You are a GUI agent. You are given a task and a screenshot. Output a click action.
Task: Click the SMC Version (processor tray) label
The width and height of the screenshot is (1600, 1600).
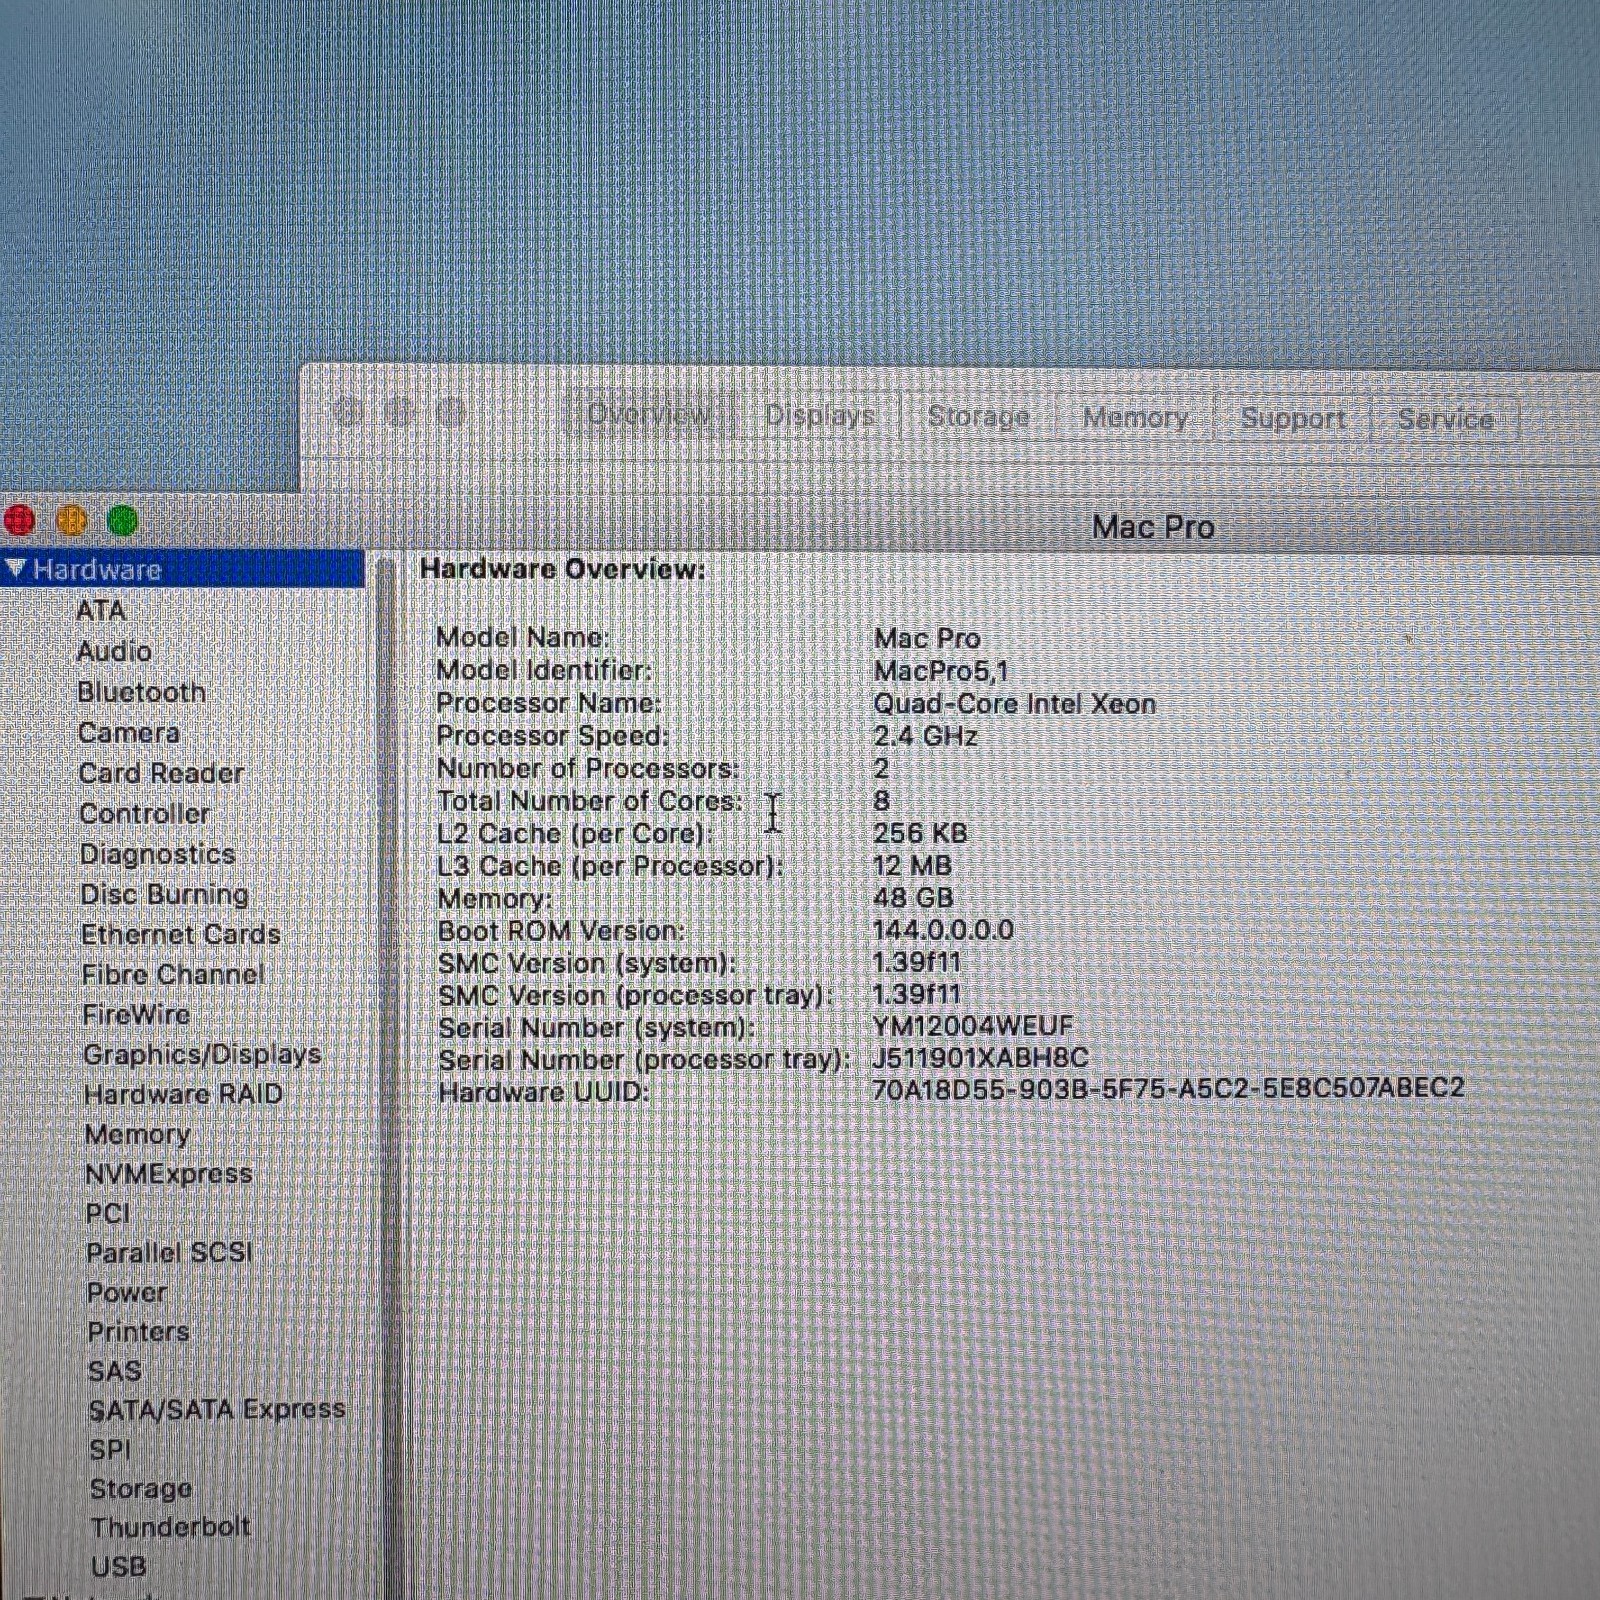pos(635,995)
